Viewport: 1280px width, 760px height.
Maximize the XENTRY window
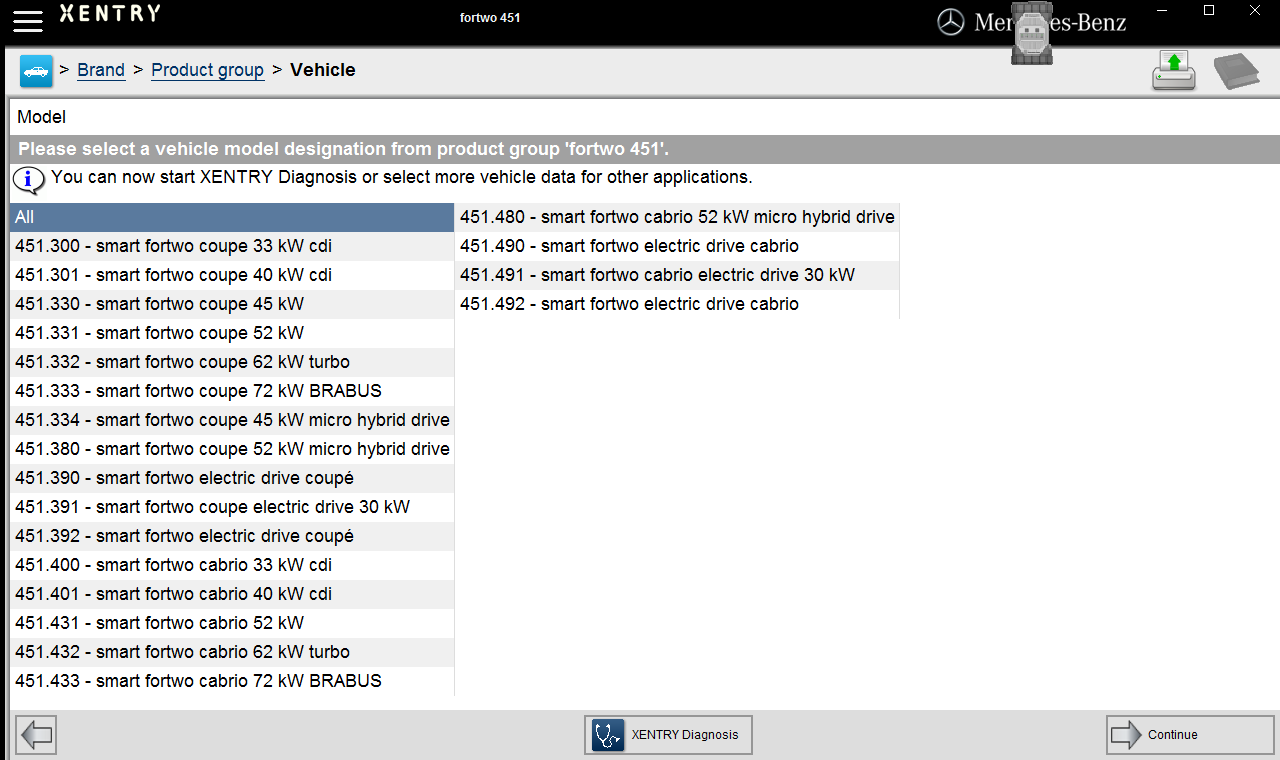point(1209,11)
